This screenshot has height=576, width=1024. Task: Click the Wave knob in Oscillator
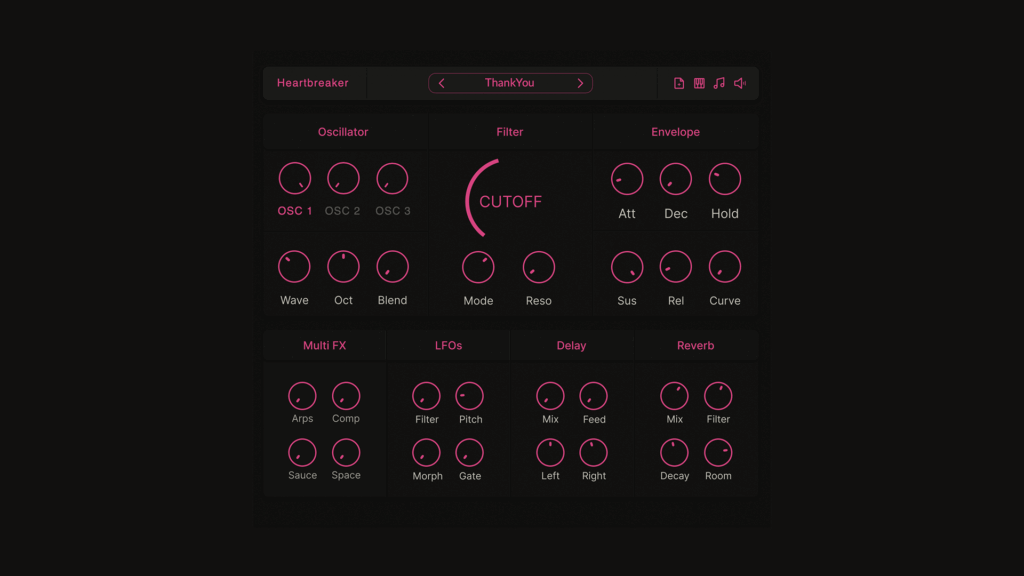point(294,267)
